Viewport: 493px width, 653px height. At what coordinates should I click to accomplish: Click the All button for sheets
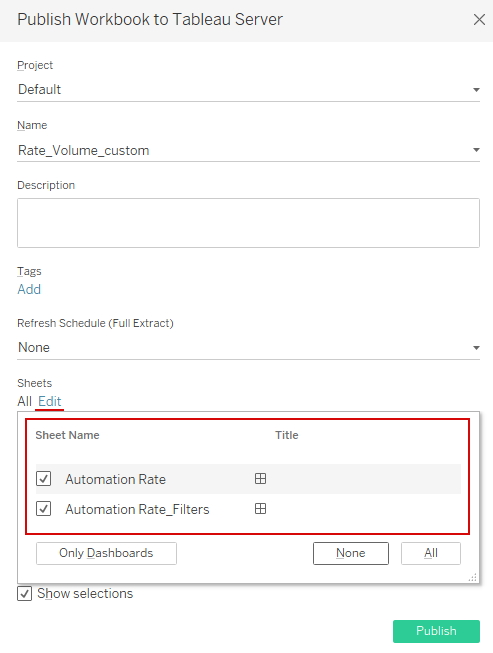pos(431,553)
